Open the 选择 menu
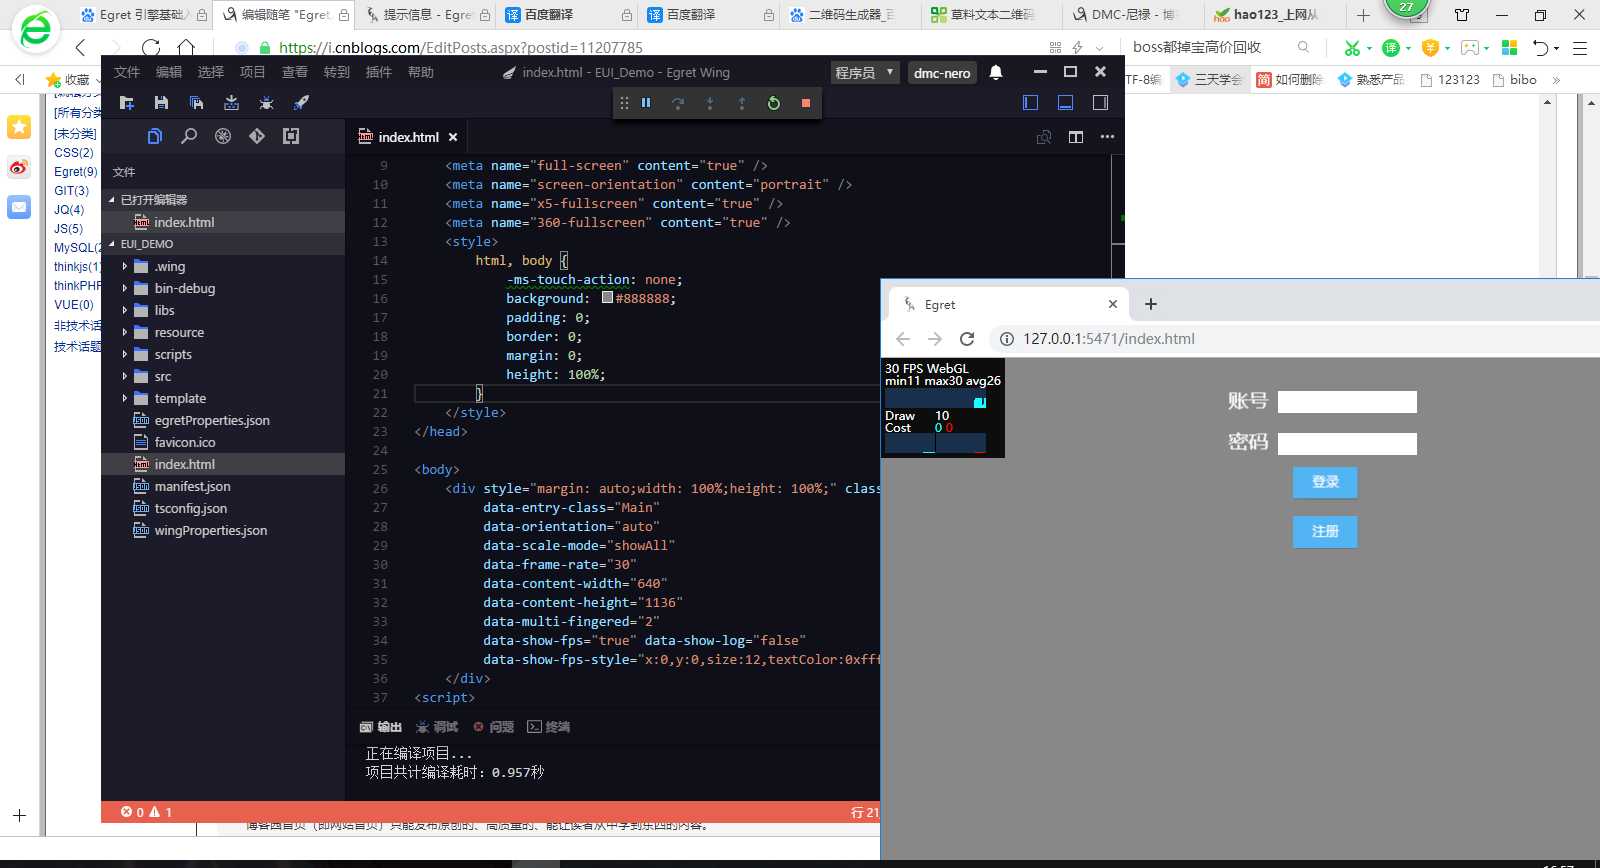 [211, 72]
